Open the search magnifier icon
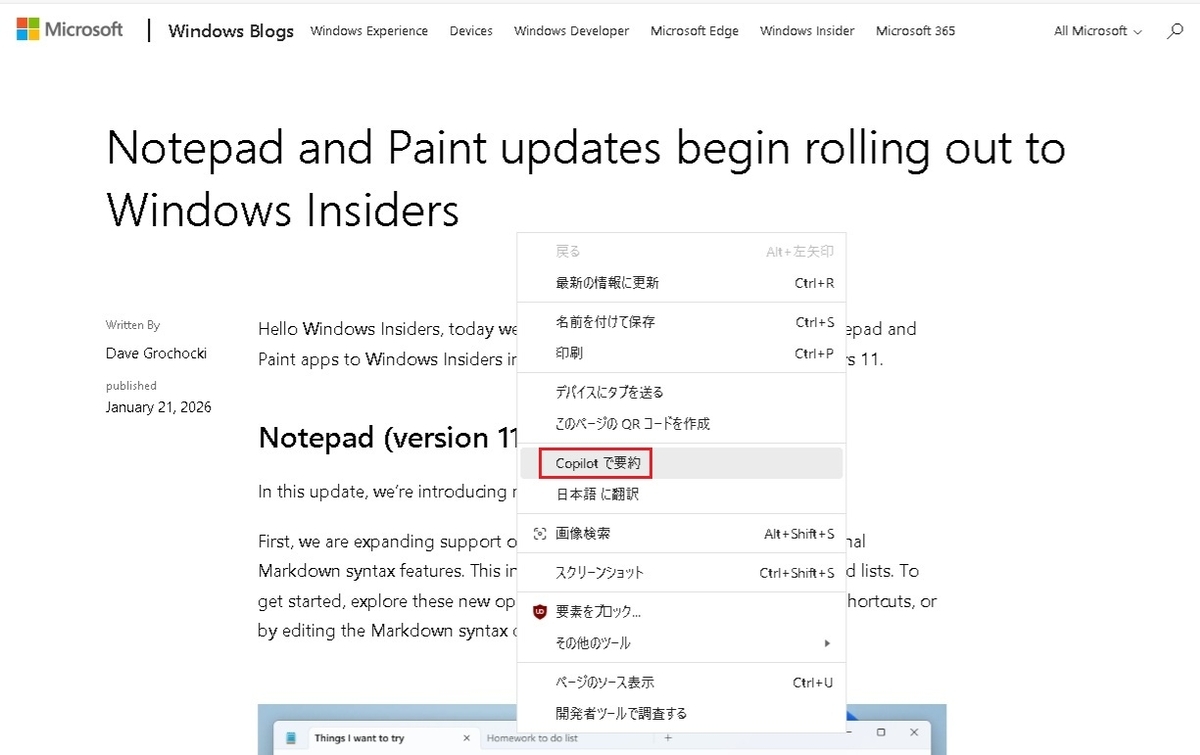 [1175, 31]
